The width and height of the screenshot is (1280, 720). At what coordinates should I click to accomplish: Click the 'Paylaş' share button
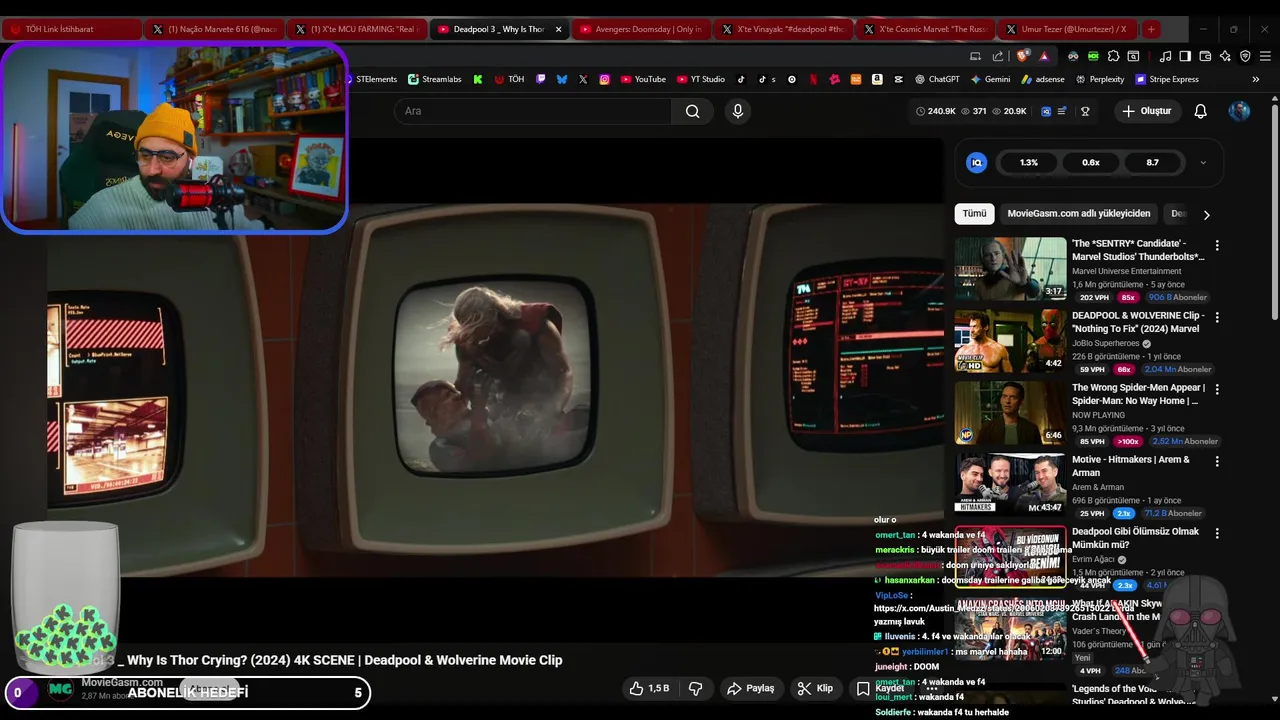[x=751, y=688]
